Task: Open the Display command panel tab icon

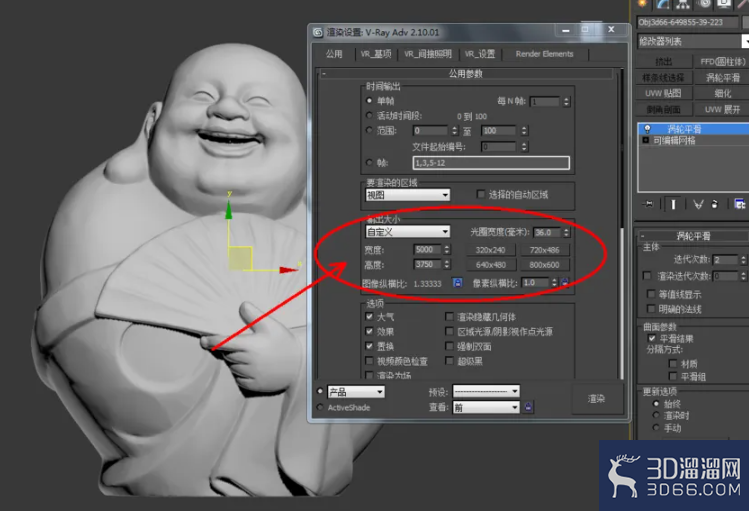Action: 724,4
